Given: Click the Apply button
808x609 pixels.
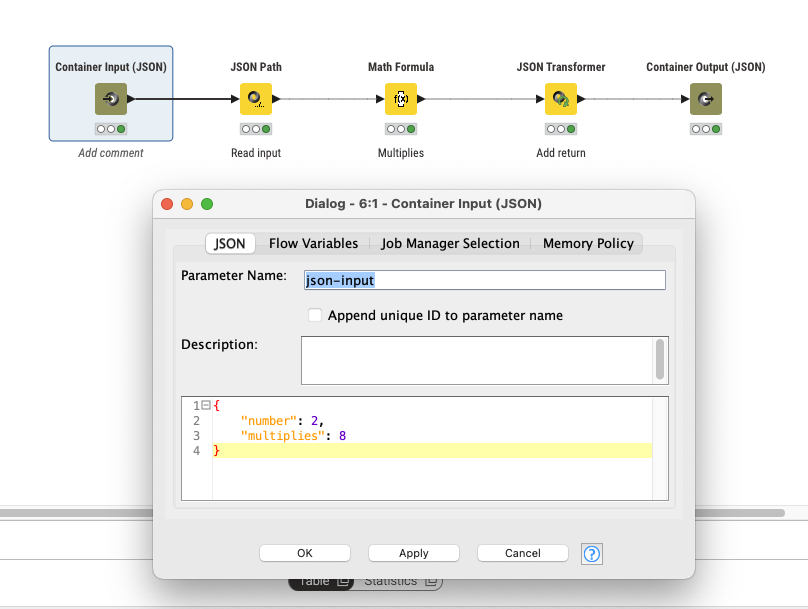Looking at the screenshot, I should 413,553.
